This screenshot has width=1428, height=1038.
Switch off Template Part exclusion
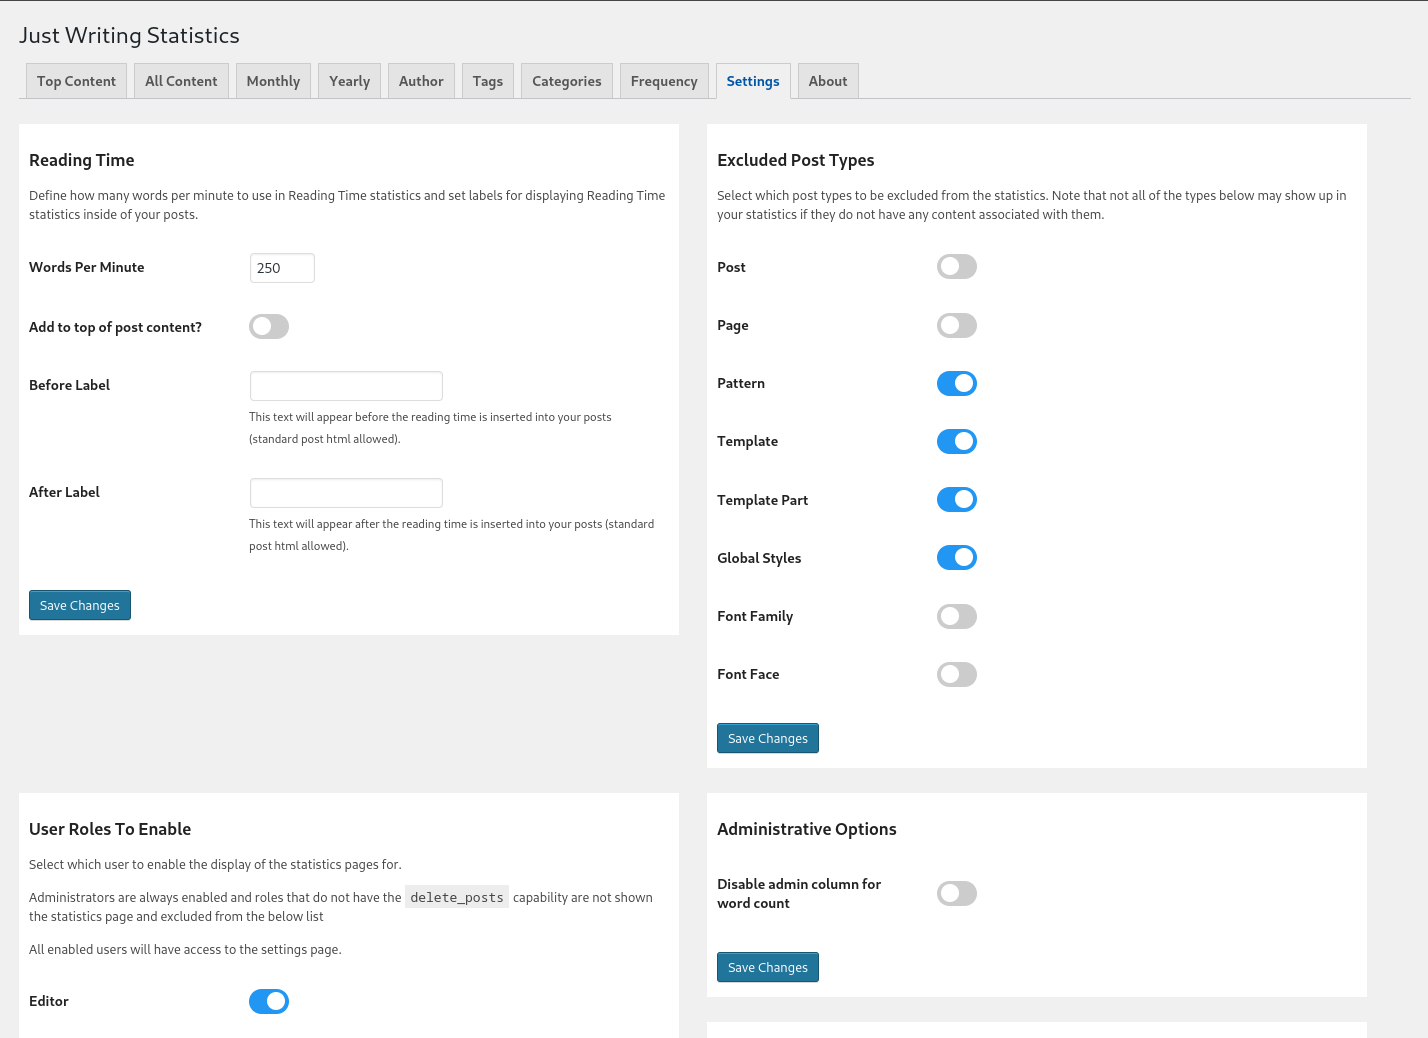957,499
